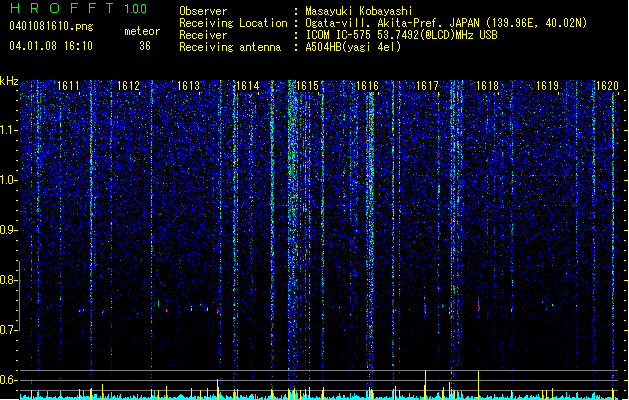This screenshot has height=400, width=629.
Task: Click the Receiver field label
Action: point(203,35)
